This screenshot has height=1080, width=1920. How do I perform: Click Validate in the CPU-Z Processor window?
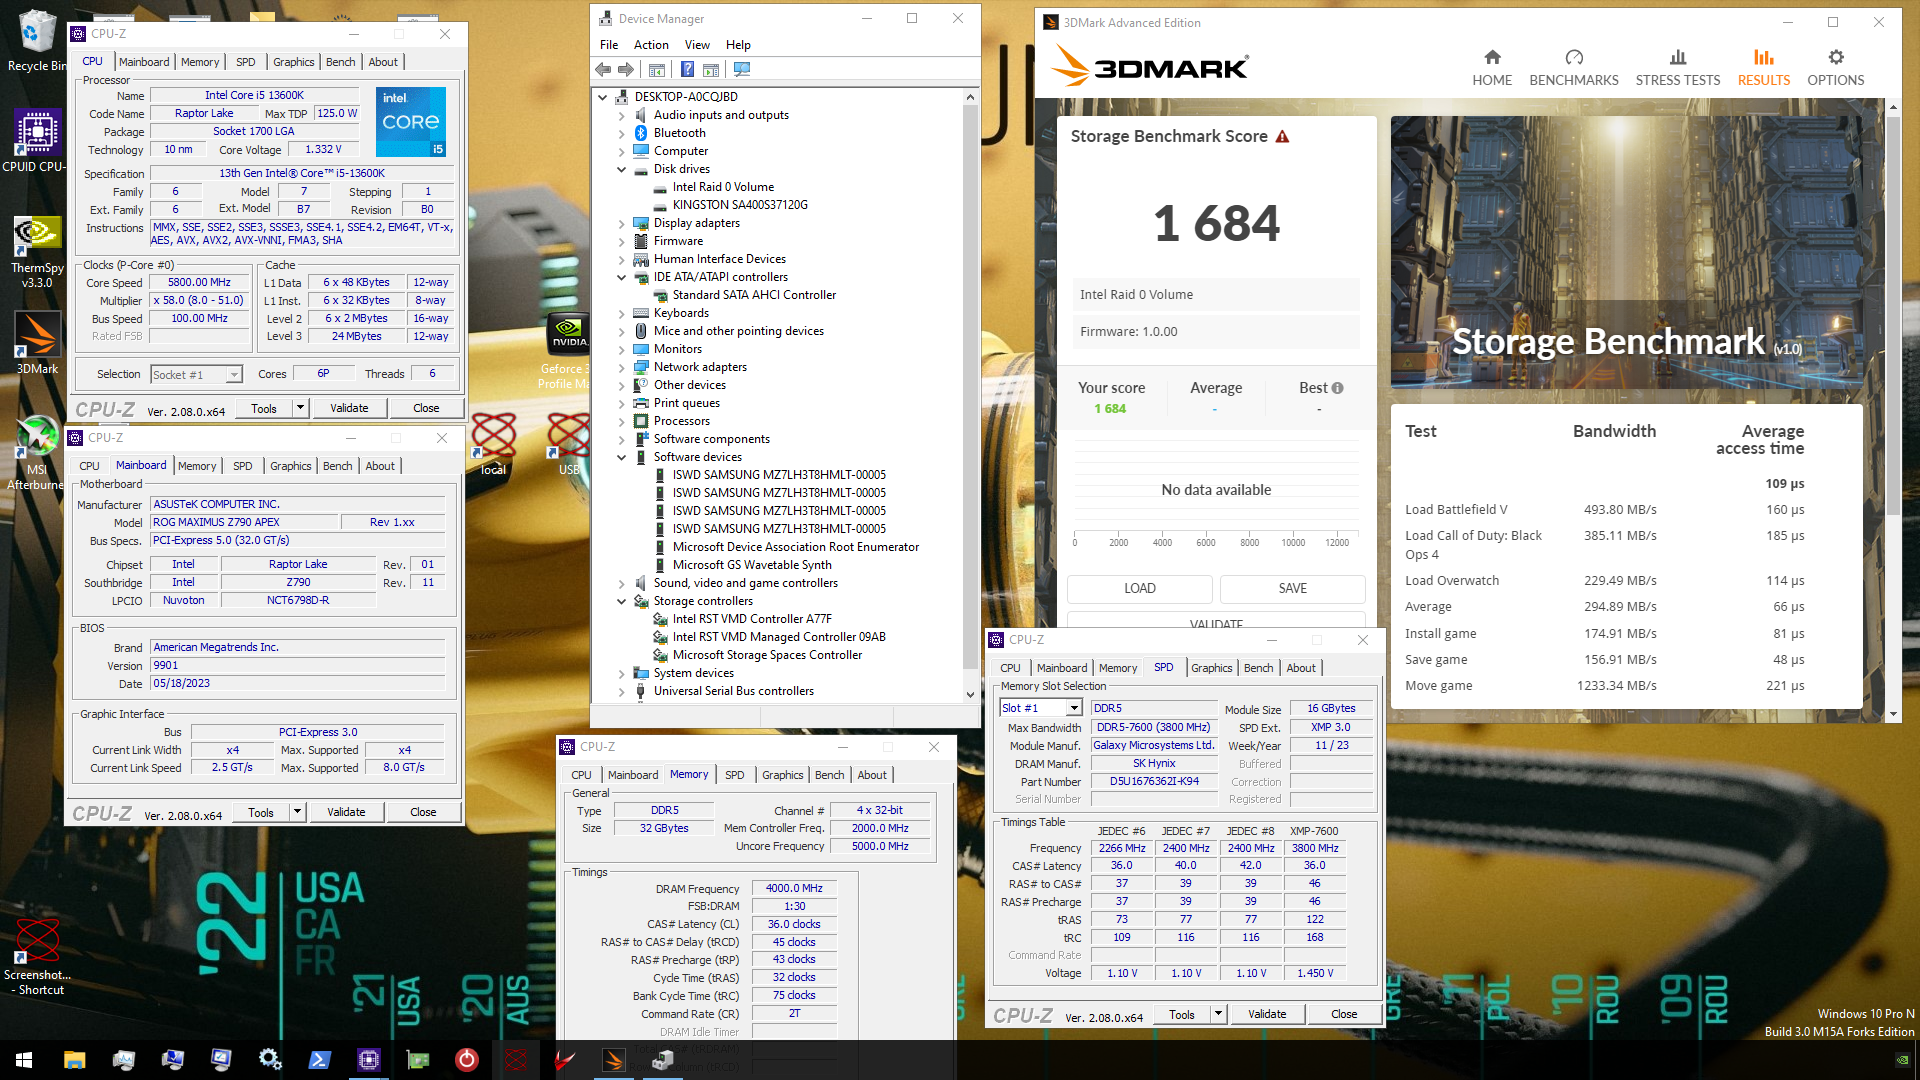click(349, 409)
